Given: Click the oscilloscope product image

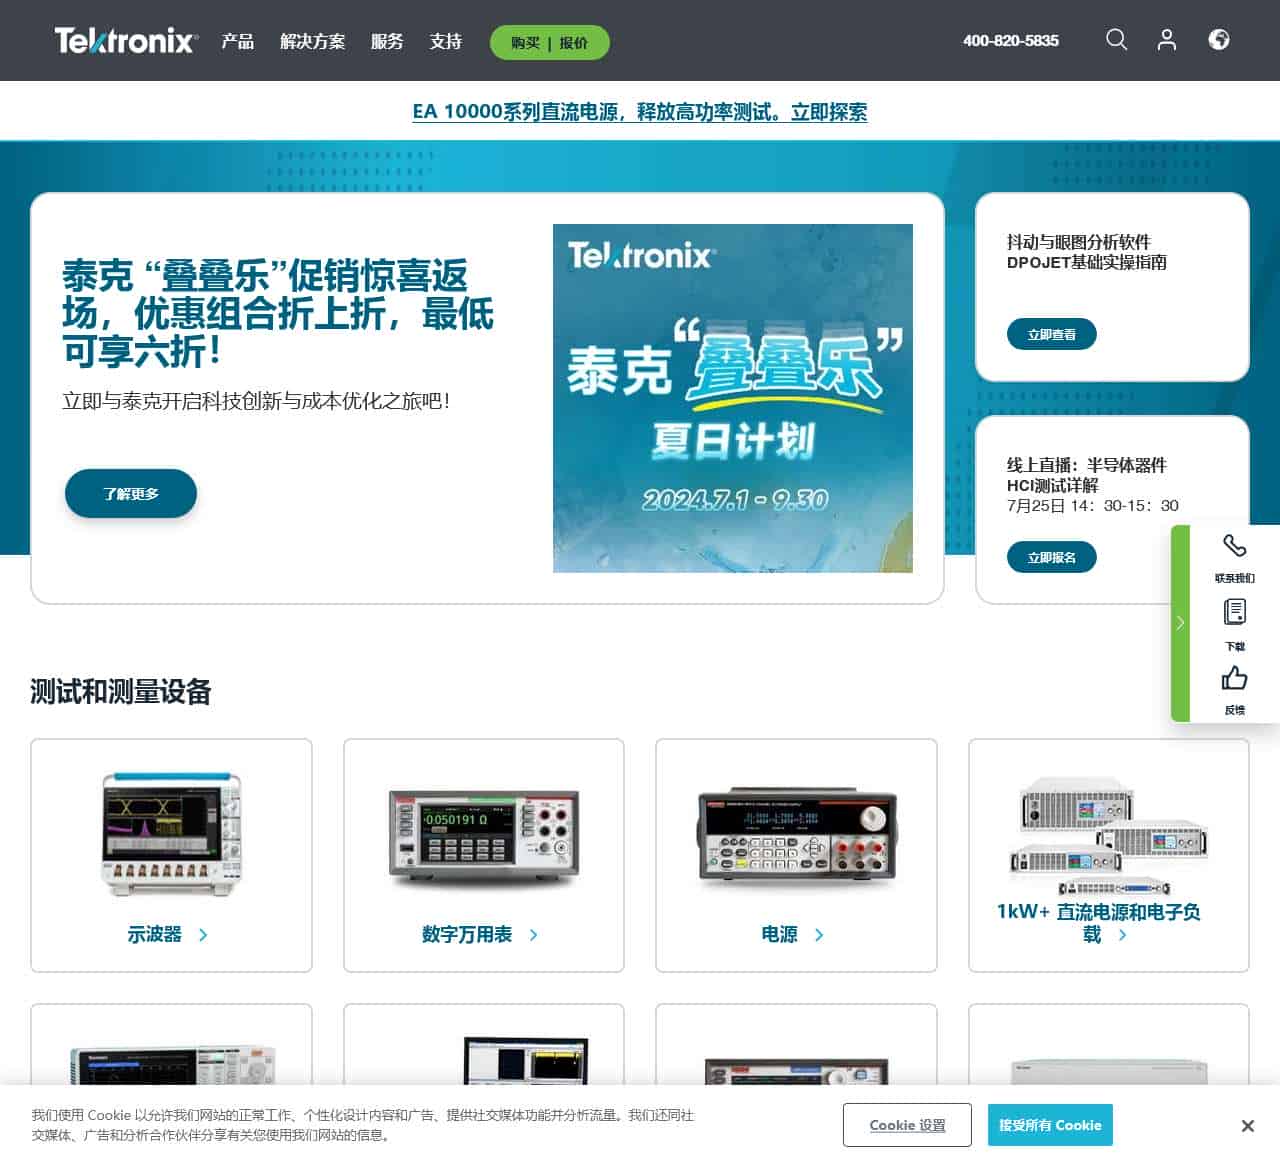Looking at the screenshot, I should pos(171,834).
